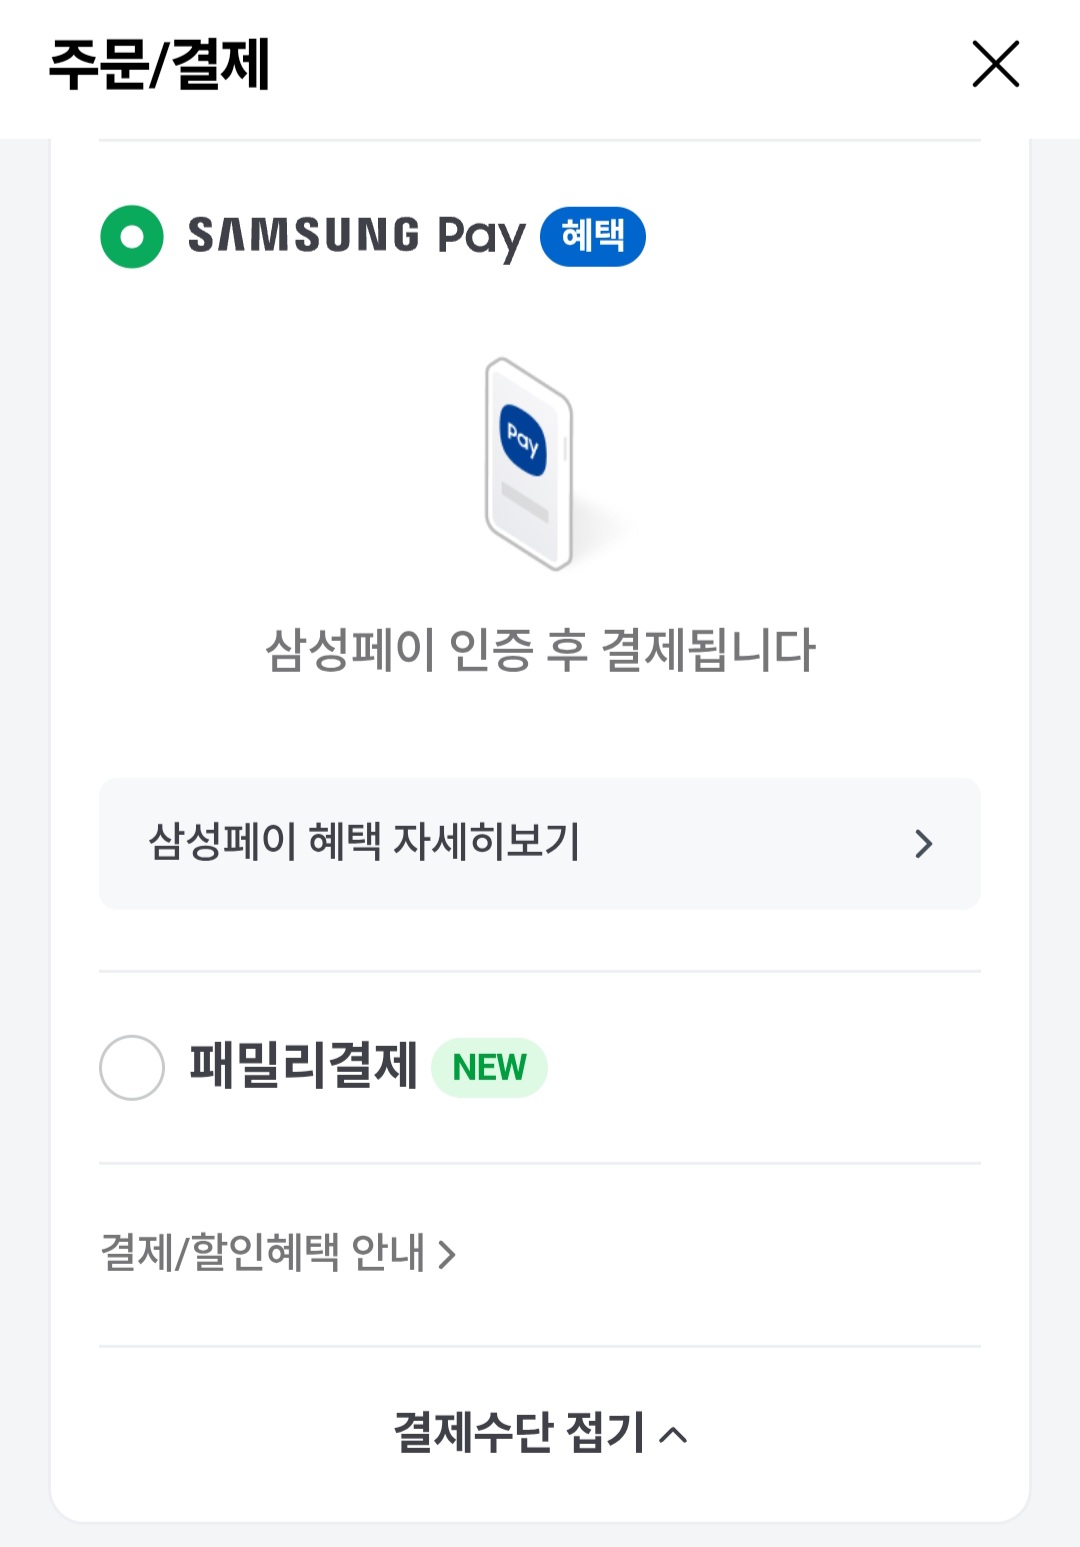The width and height of the screenshot is (1080, 1547).
Task: Tap the blue Pay icon on phone
Action: tap(523, 439)
